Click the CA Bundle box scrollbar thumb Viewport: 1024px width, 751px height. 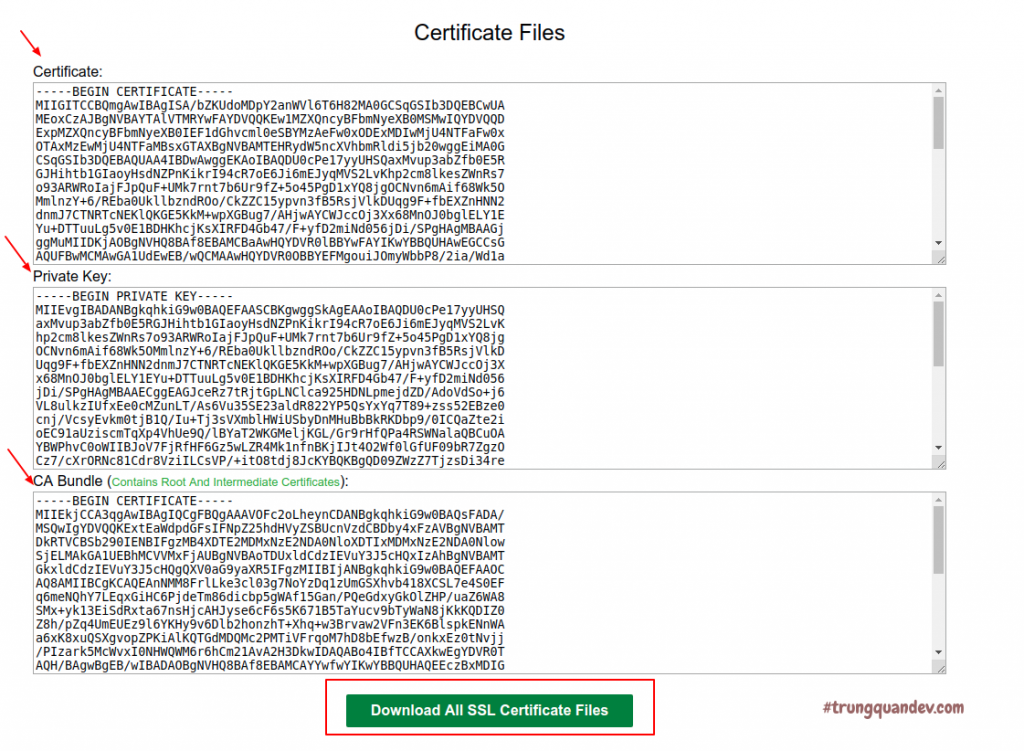(938, 540)
